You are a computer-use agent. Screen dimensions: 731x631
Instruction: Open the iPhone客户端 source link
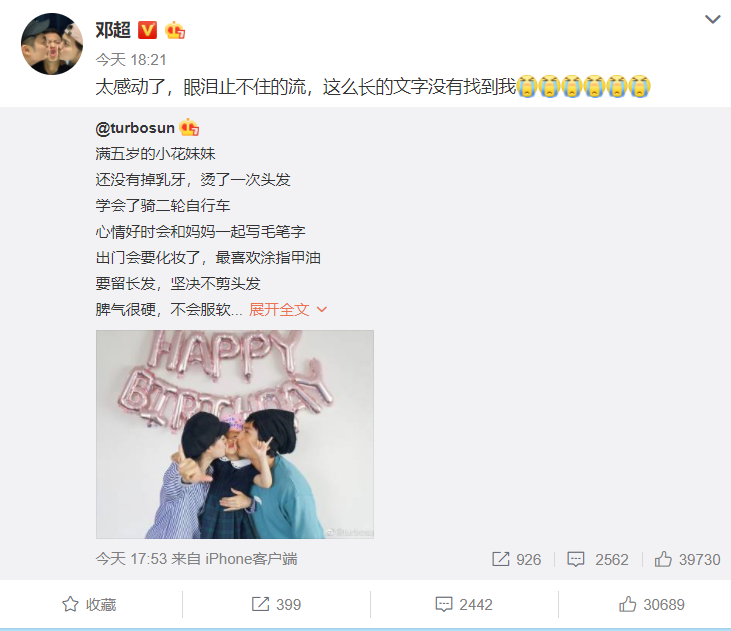251,559
